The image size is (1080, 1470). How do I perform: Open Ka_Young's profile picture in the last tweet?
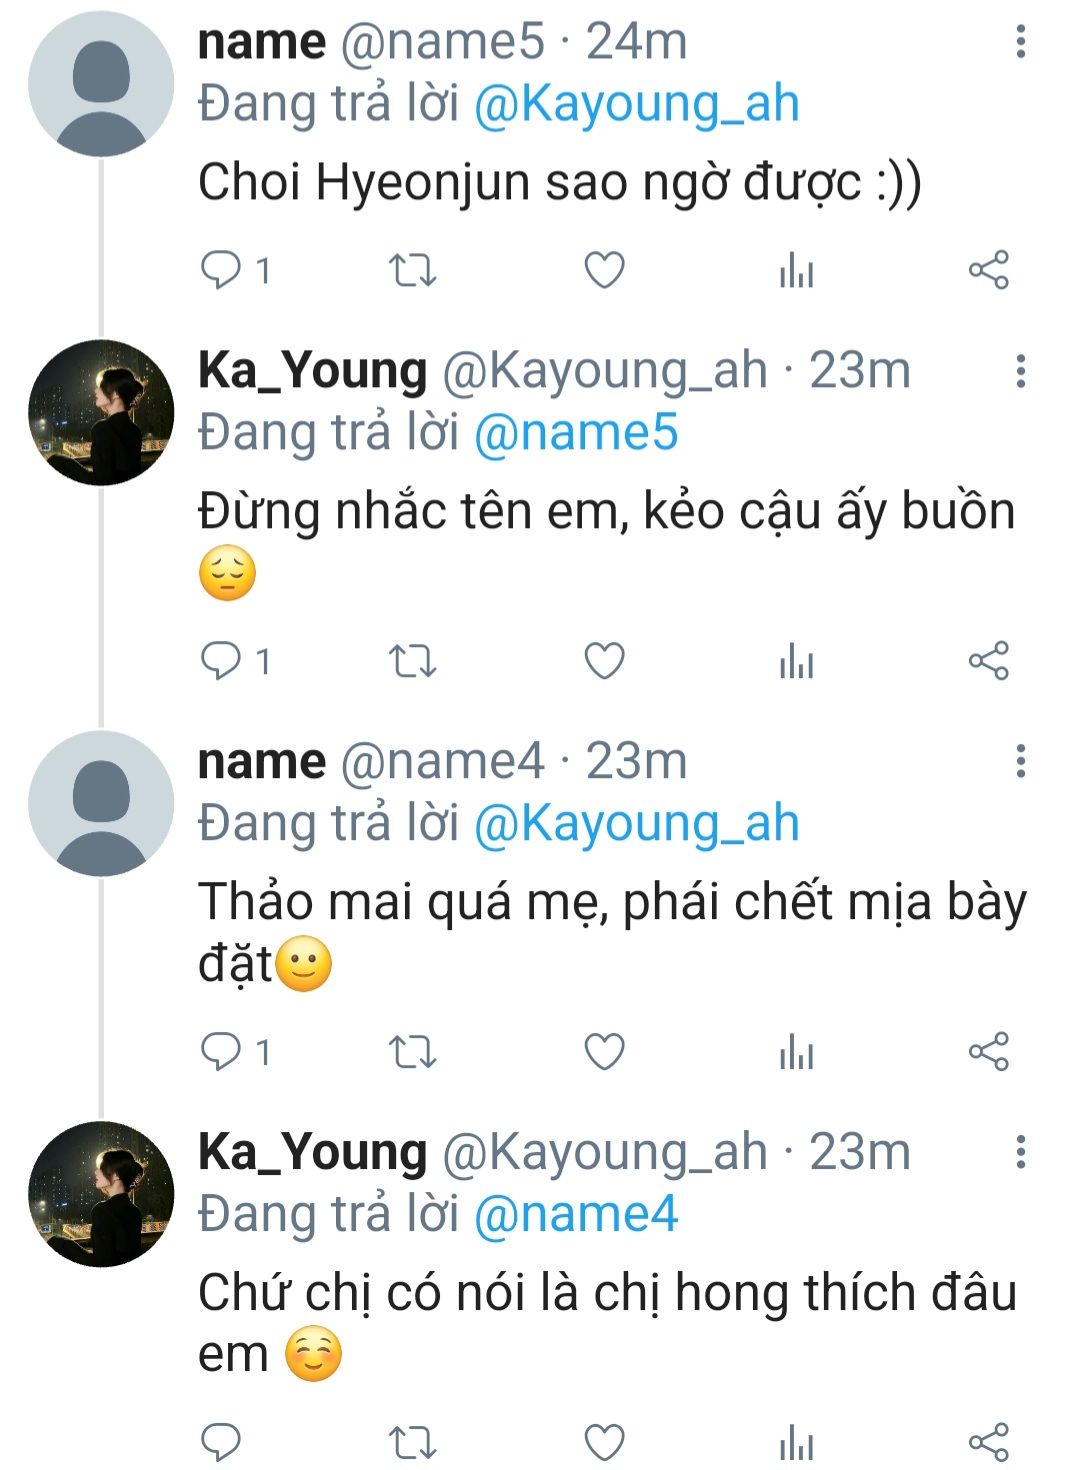pyautogui.click(x=101, y=1194)
